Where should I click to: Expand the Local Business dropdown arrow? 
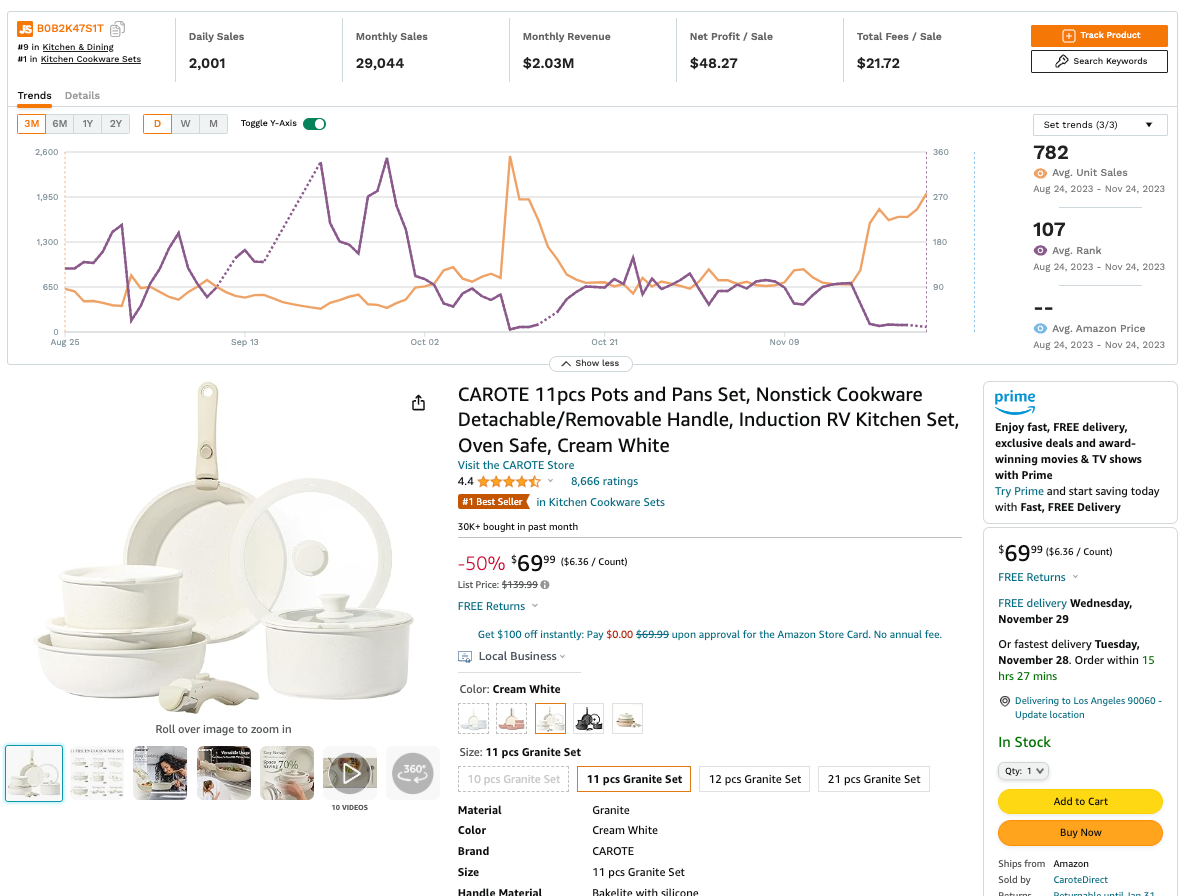click(x=563, y=657)
